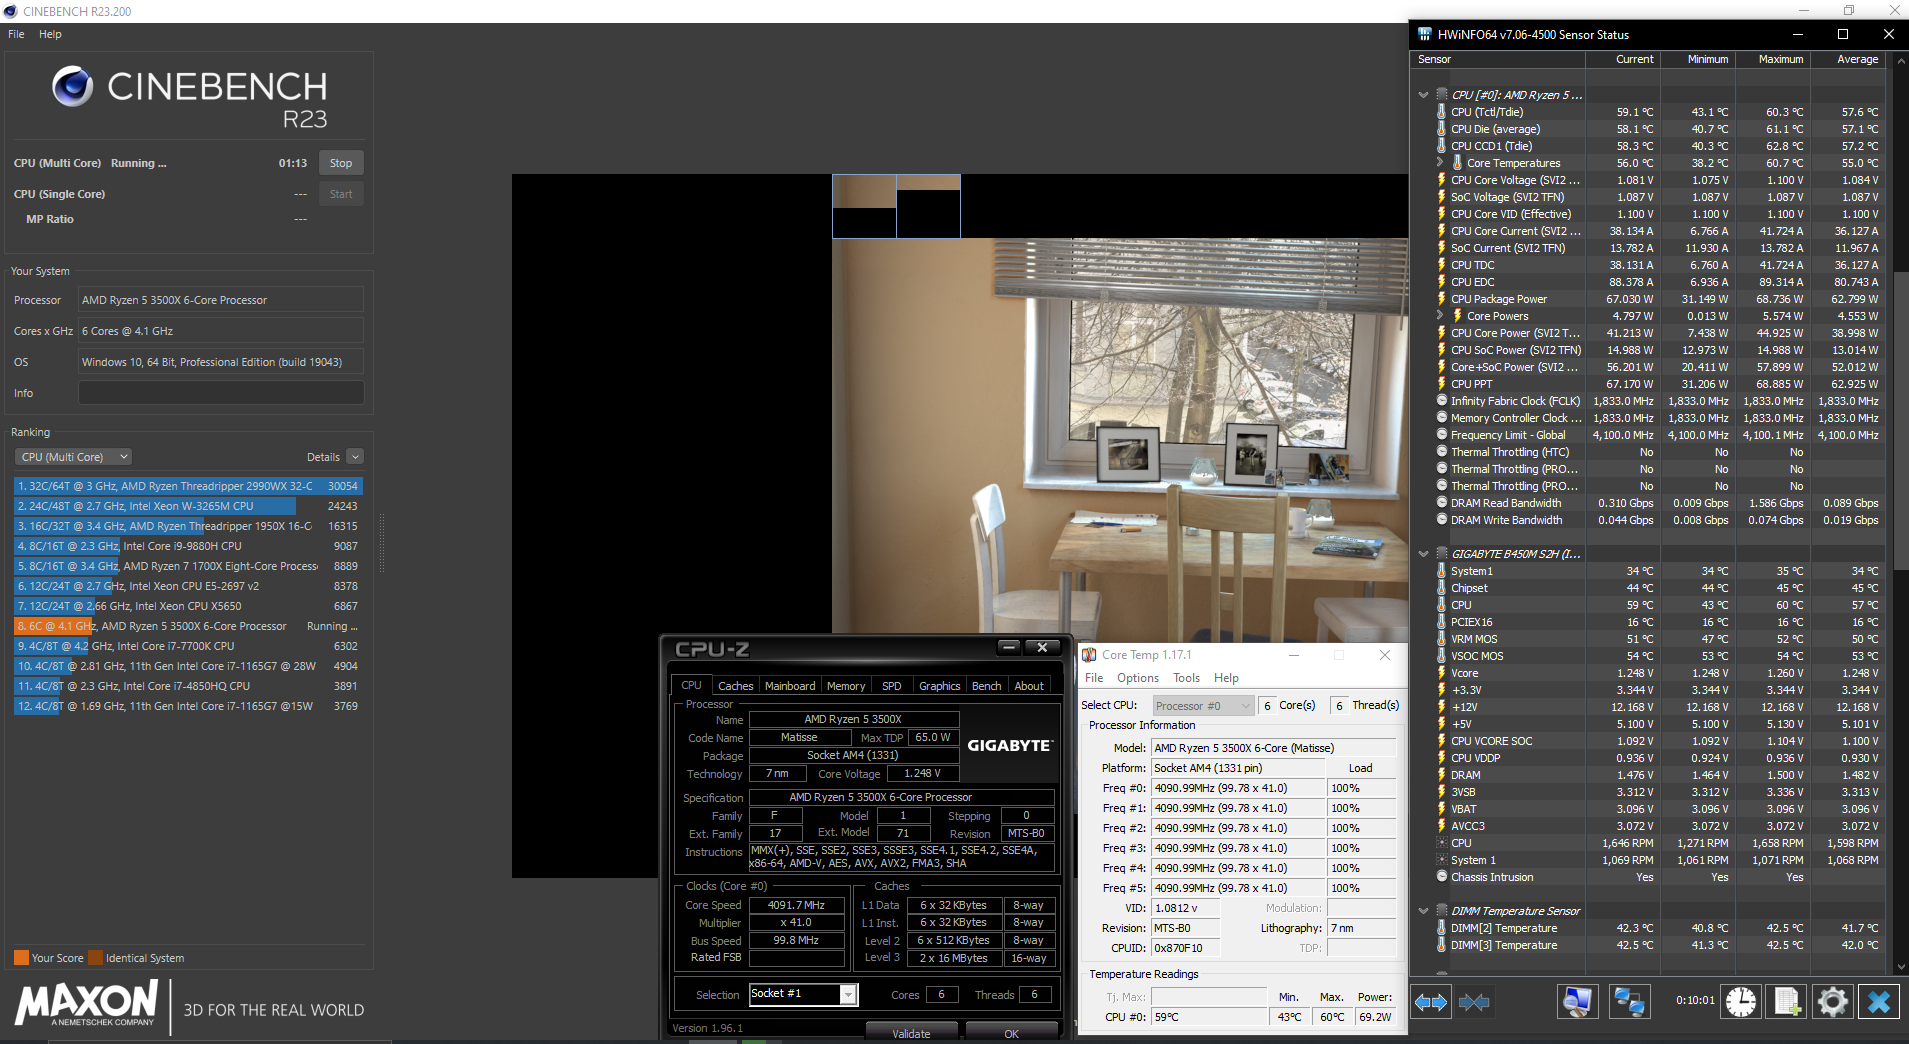Select the Ryzen 5 3500X Running ranking row
Image resolution: width=1909 pixels, height=1044 pixels.
tap(188, 626)
